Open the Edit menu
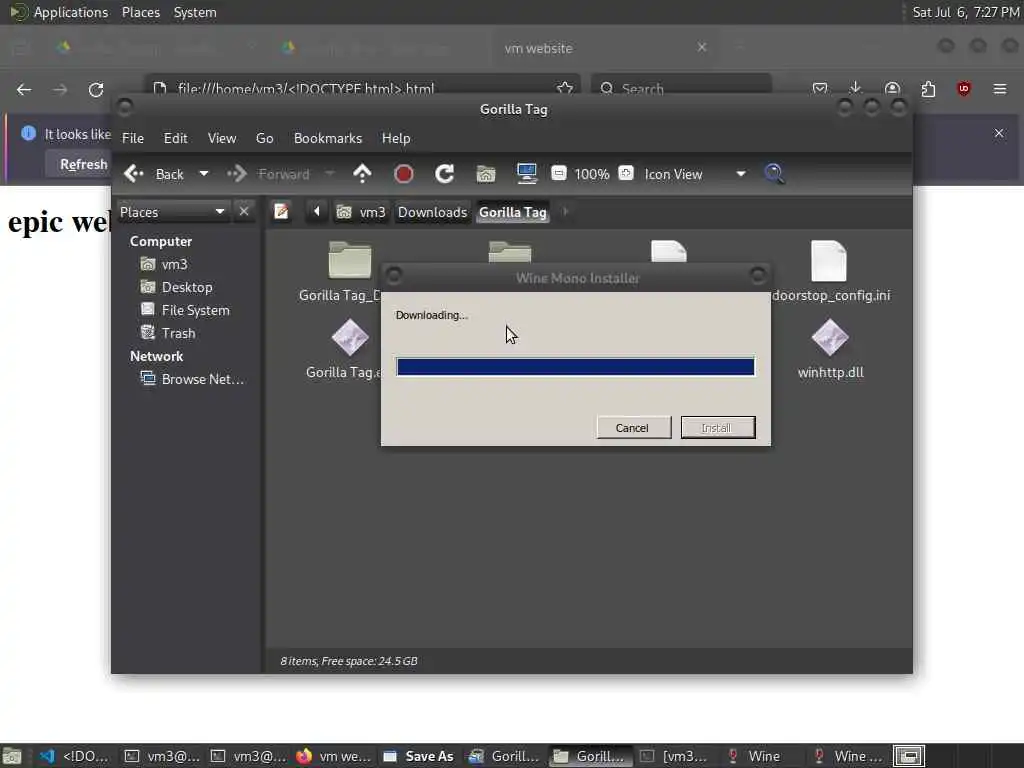Image resolution: width=1024 pixels, height=768 pixels. tap(175, 138)
